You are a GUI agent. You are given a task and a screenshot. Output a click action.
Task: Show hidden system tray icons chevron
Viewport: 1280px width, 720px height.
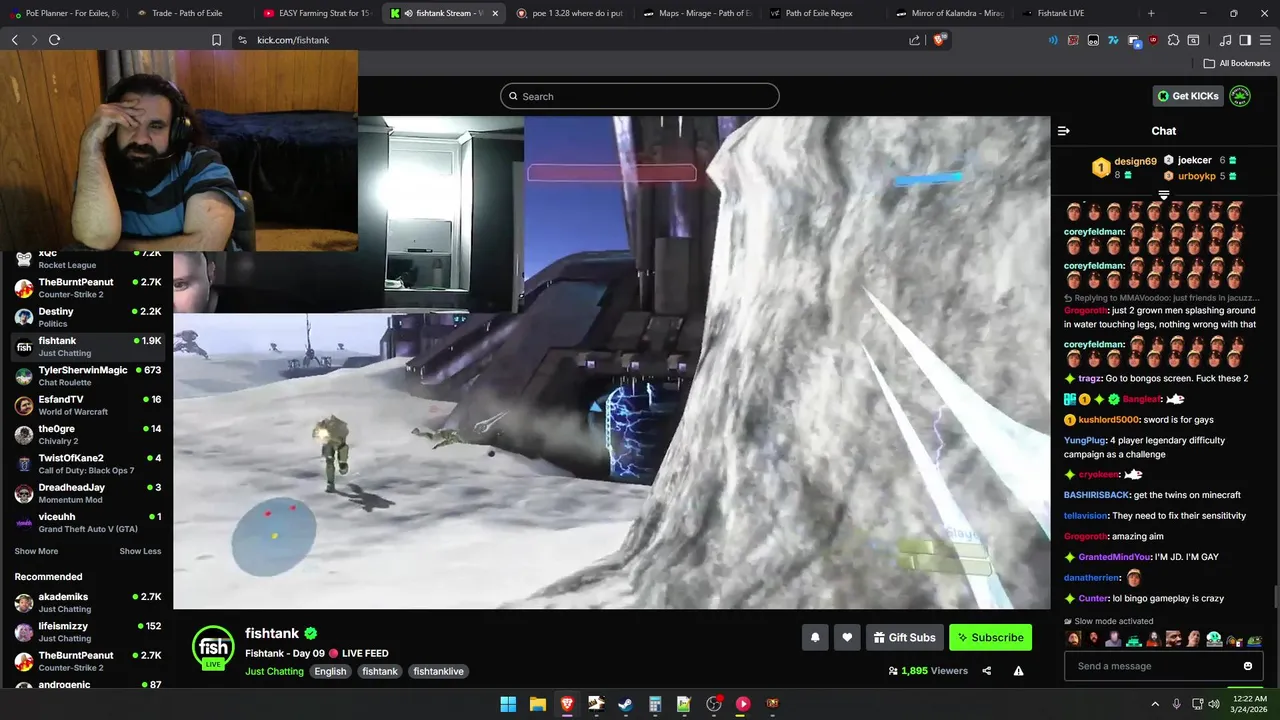pos(1156,704)
